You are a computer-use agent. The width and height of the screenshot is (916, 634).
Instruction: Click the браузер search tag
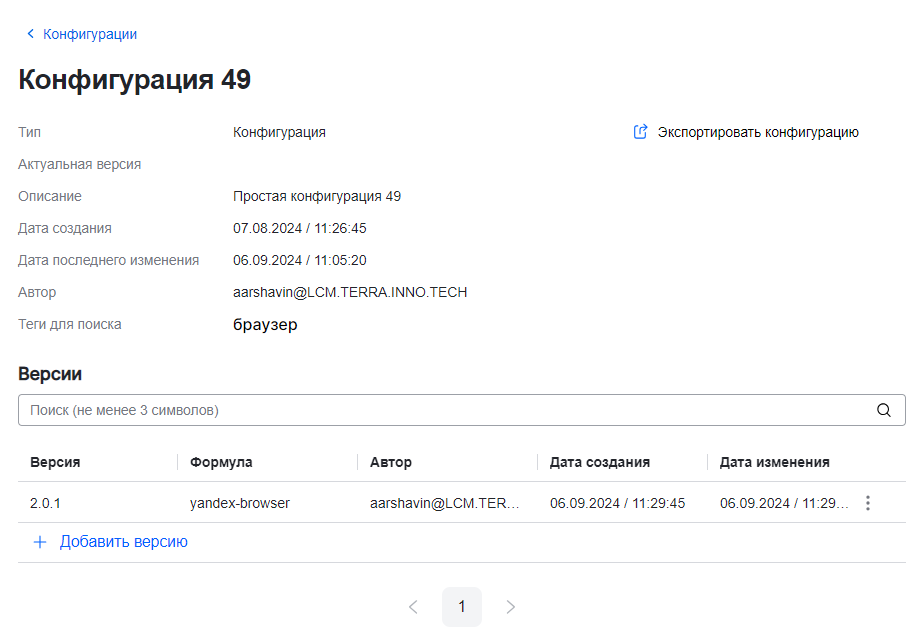(x=265, y=325)
